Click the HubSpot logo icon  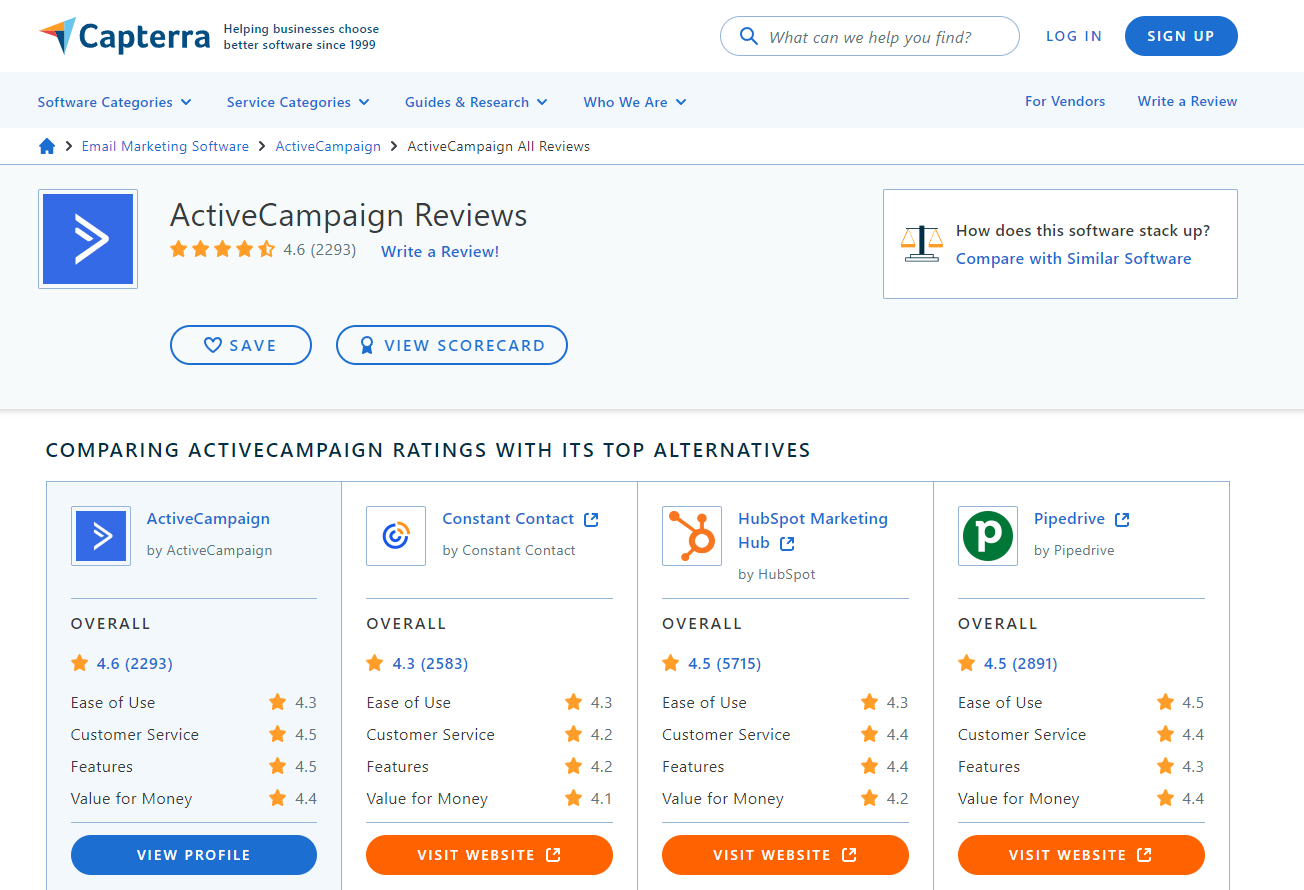pos(692,536)
